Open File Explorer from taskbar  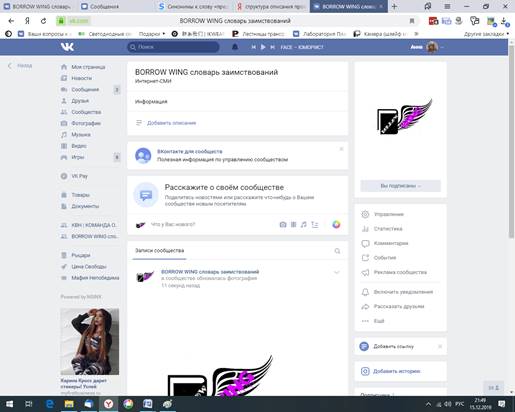69,404
